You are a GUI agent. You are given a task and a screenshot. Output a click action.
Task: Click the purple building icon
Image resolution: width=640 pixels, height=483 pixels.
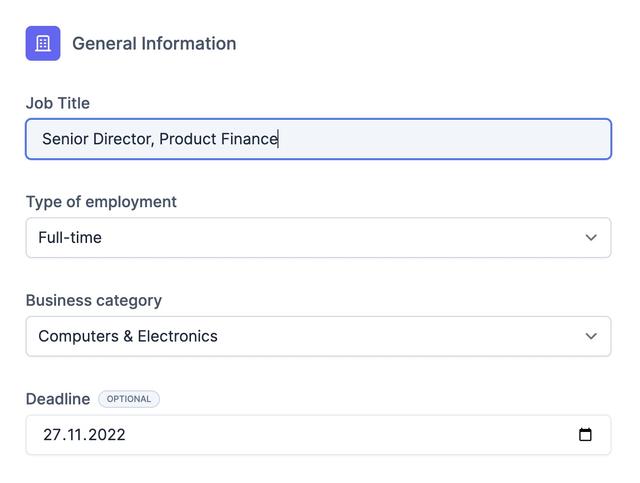[43, 43]
